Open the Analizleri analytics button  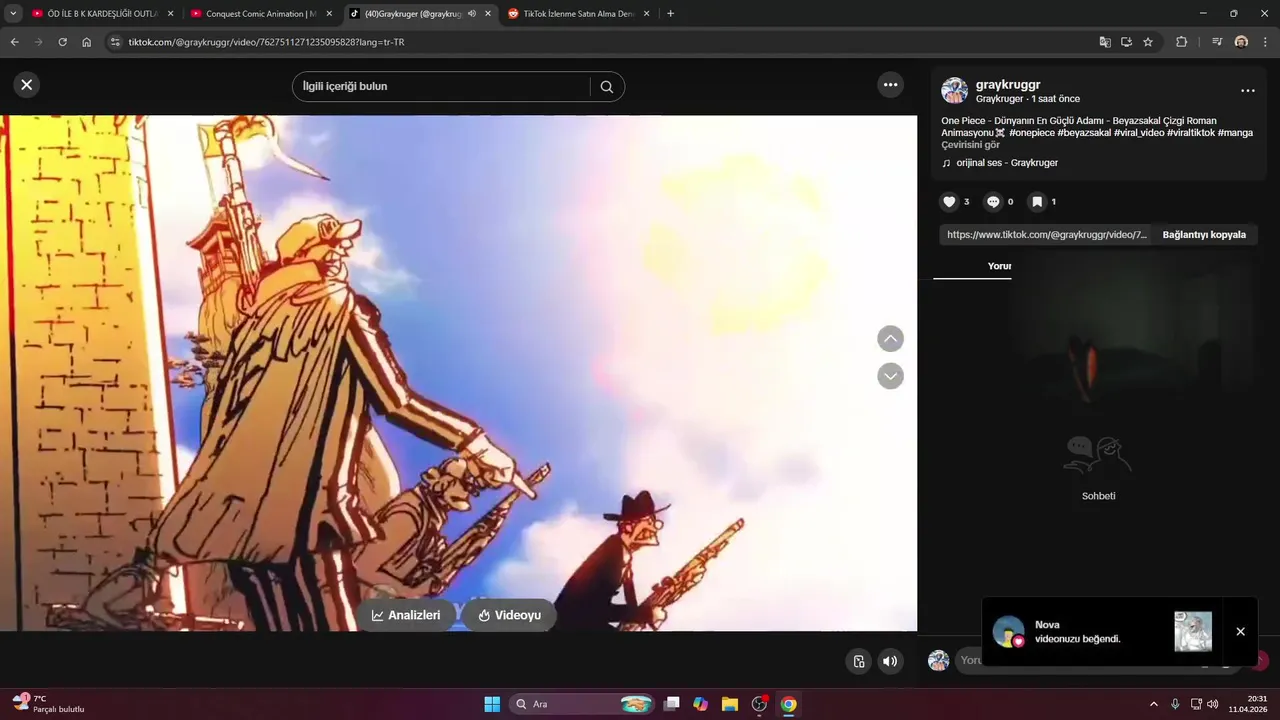tap(407, 615)
